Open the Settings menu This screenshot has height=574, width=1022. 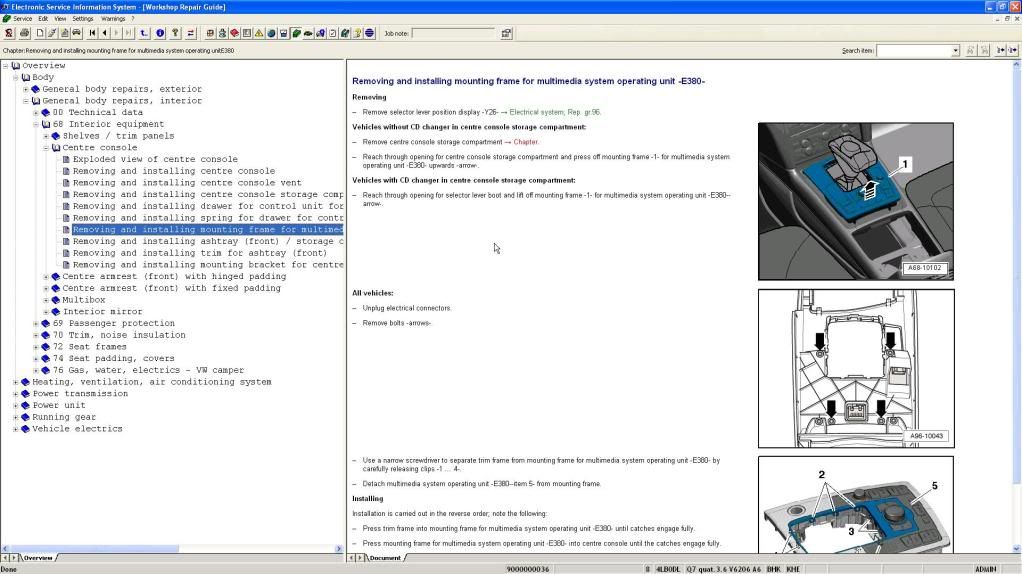pos(83,18)
